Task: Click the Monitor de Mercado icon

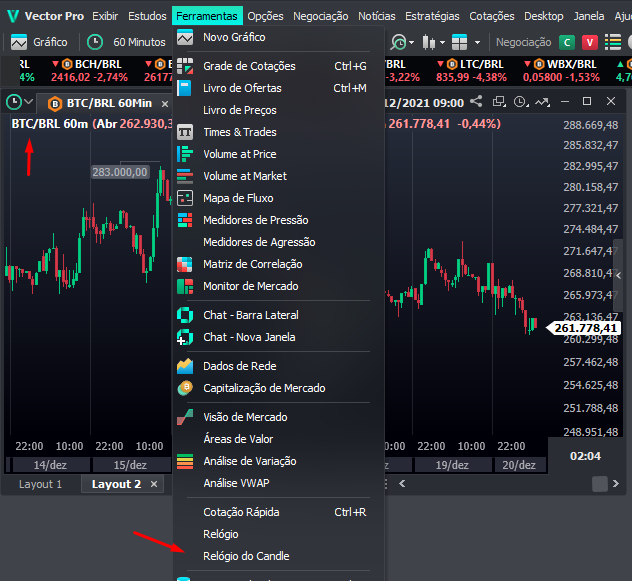Action: pyautogui.click(x=185, y=286)
